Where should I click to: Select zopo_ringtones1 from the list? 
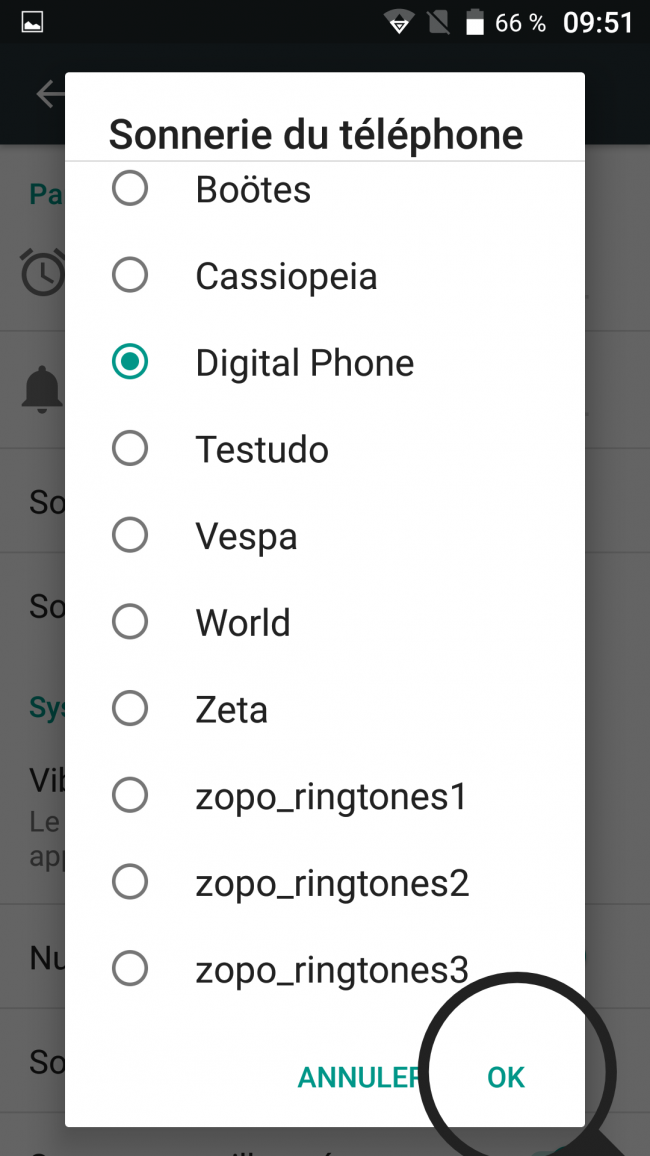pyautogui.click(x=324, y=795)
